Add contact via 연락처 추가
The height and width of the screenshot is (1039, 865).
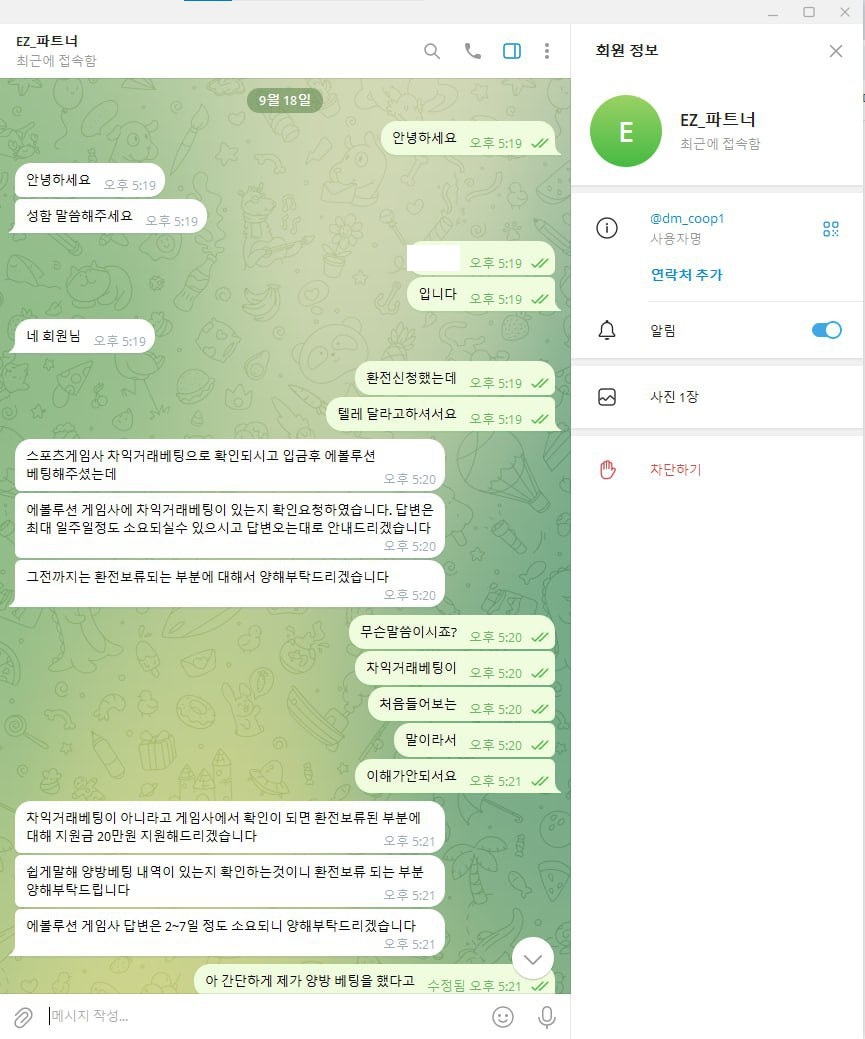686,274
